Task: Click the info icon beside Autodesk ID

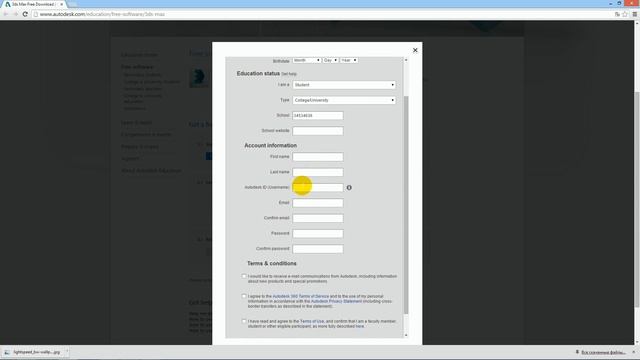Action: point(349,187)
